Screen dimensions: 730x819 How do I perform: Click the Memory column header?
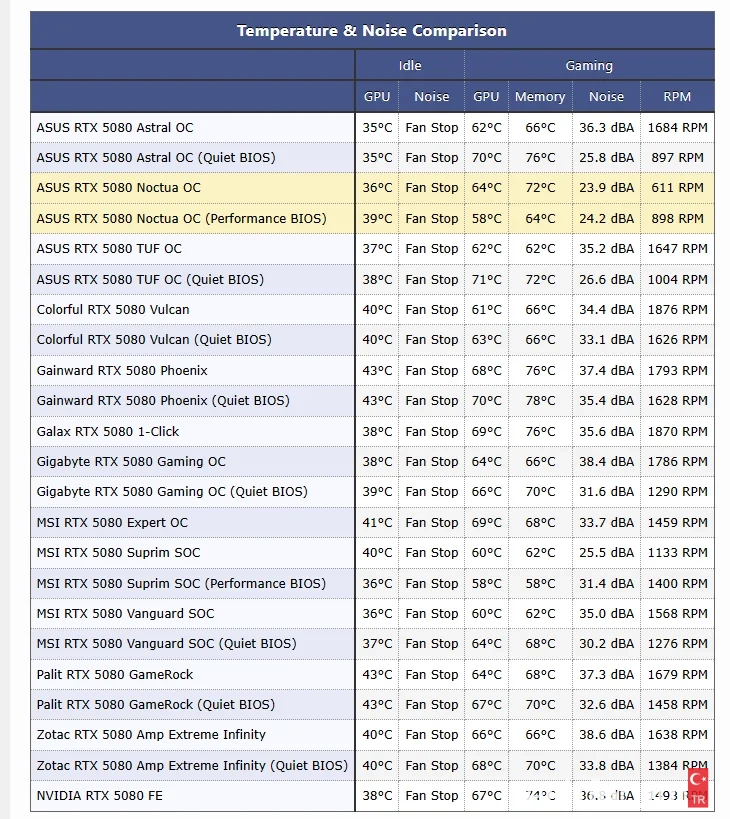click(x=540, y=97)
